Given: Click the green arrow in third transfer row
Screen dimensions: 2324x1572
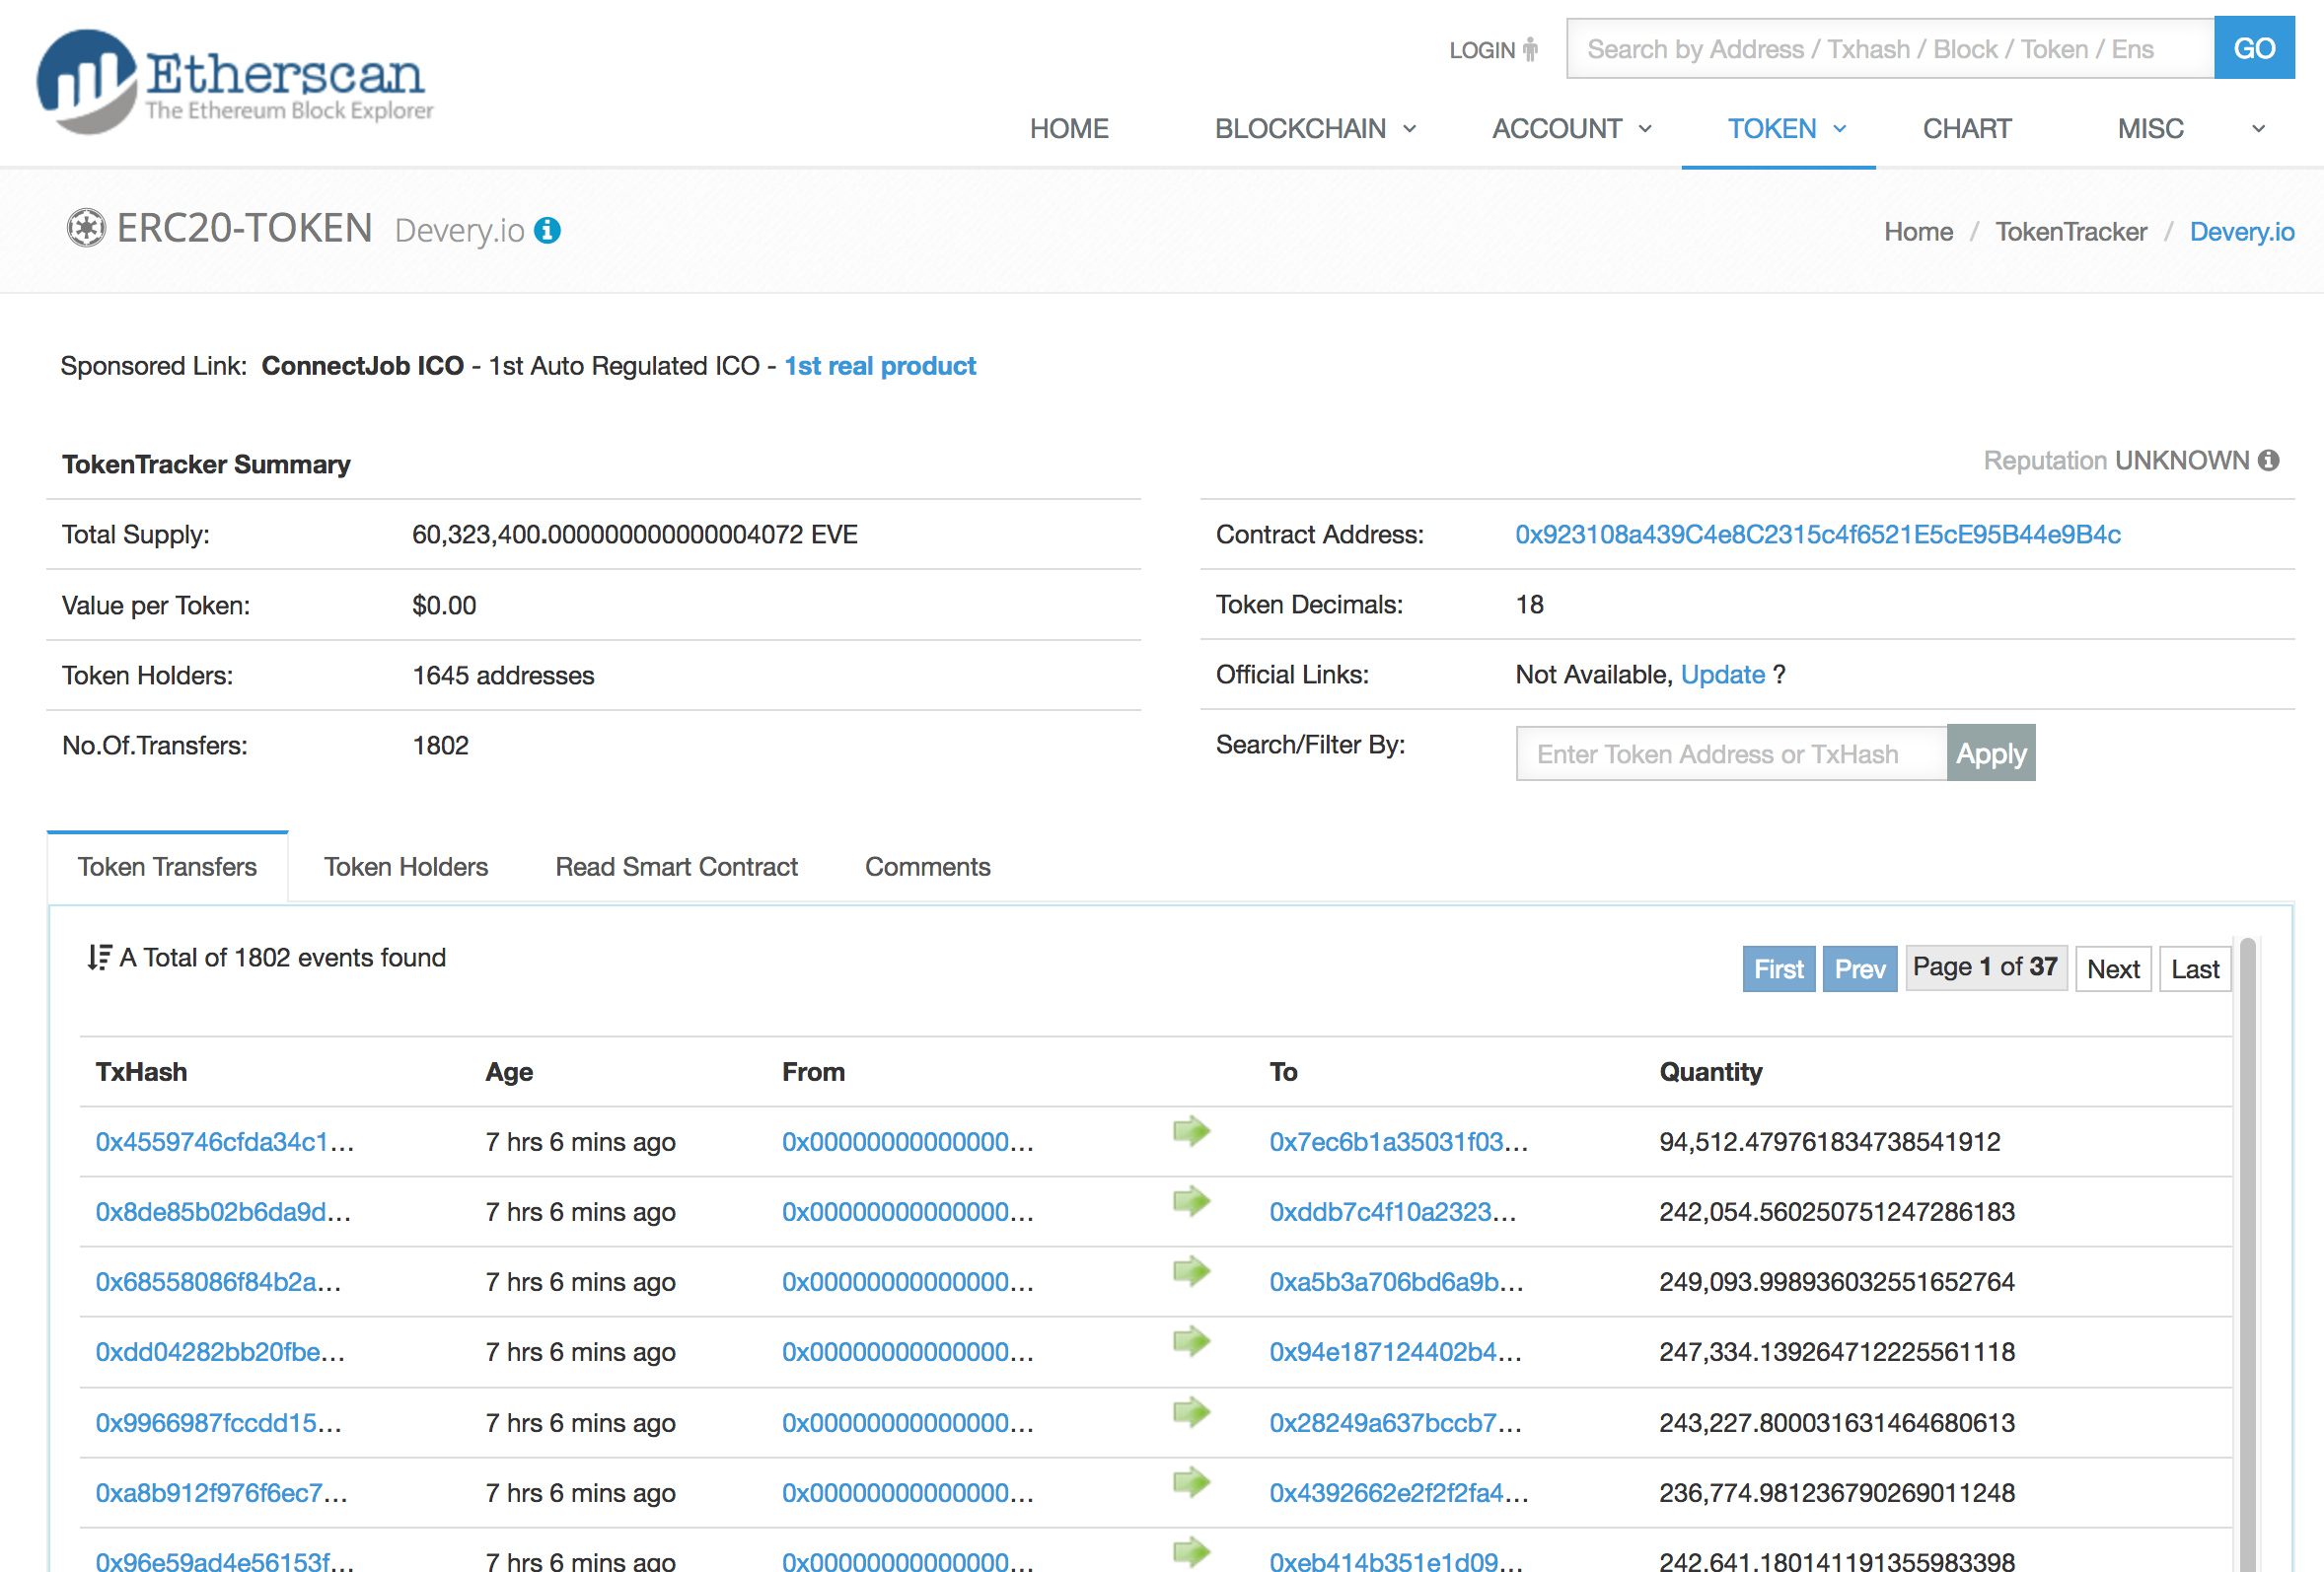Looking at the screenshot, I should 1191,1272.
